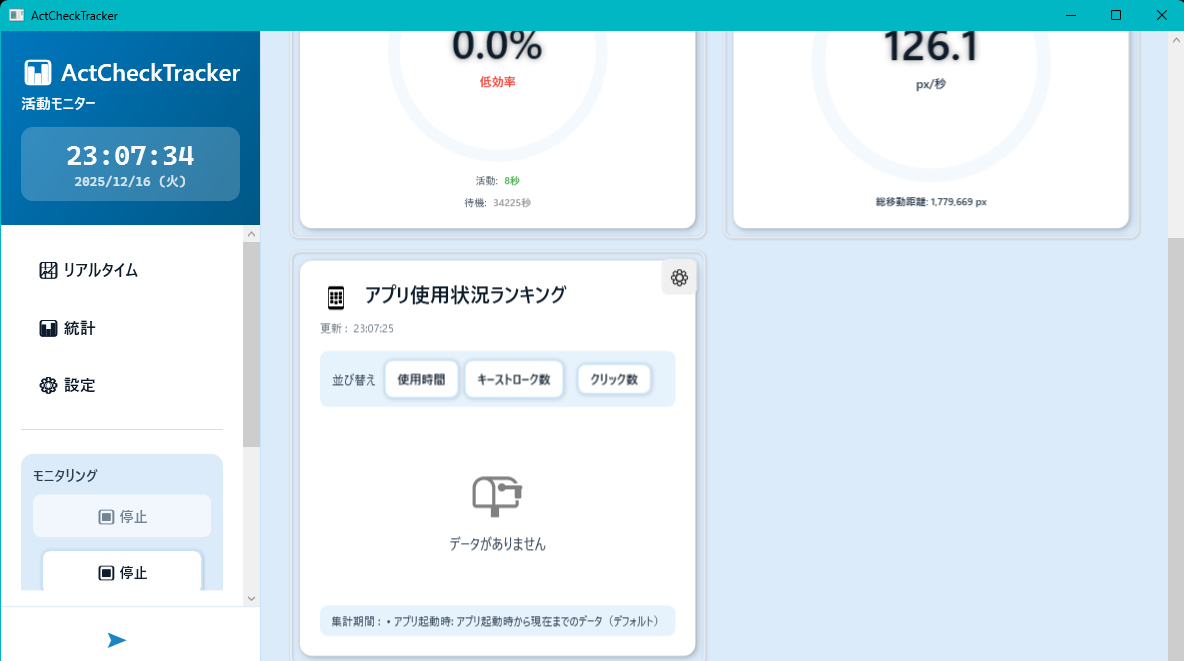
Task: Click the down chevron under the sidebar scrollbar
Action: click(251, 598)
